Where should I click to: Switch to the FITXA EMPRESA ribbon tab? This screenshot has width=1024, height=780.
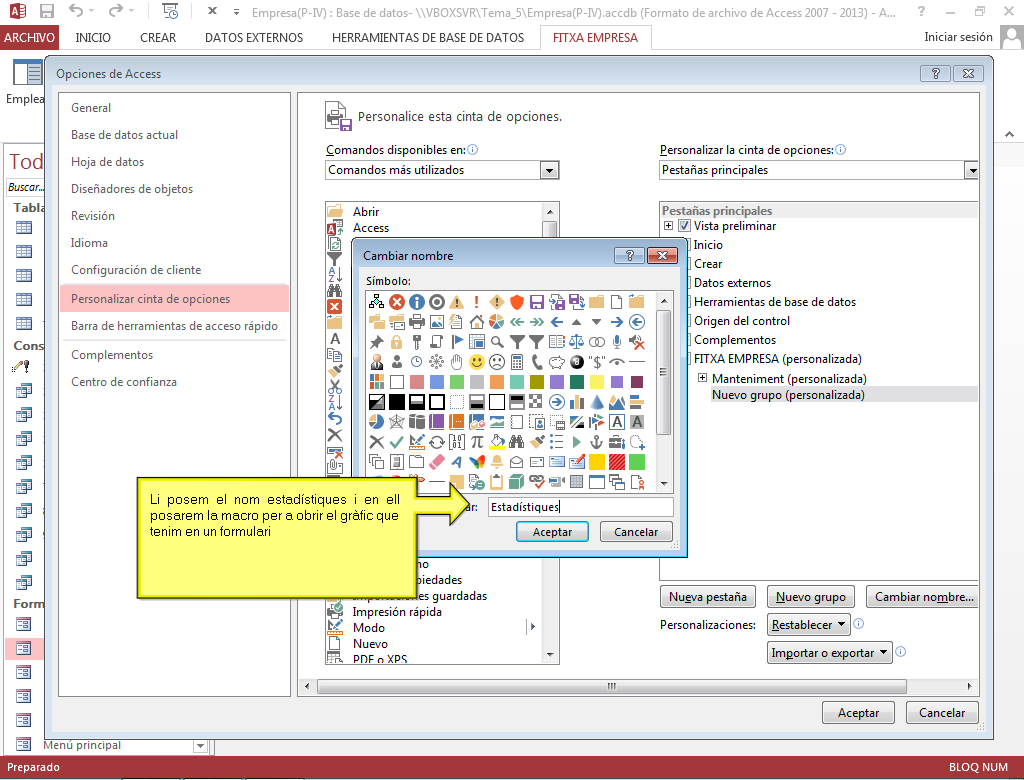point(596,37)
